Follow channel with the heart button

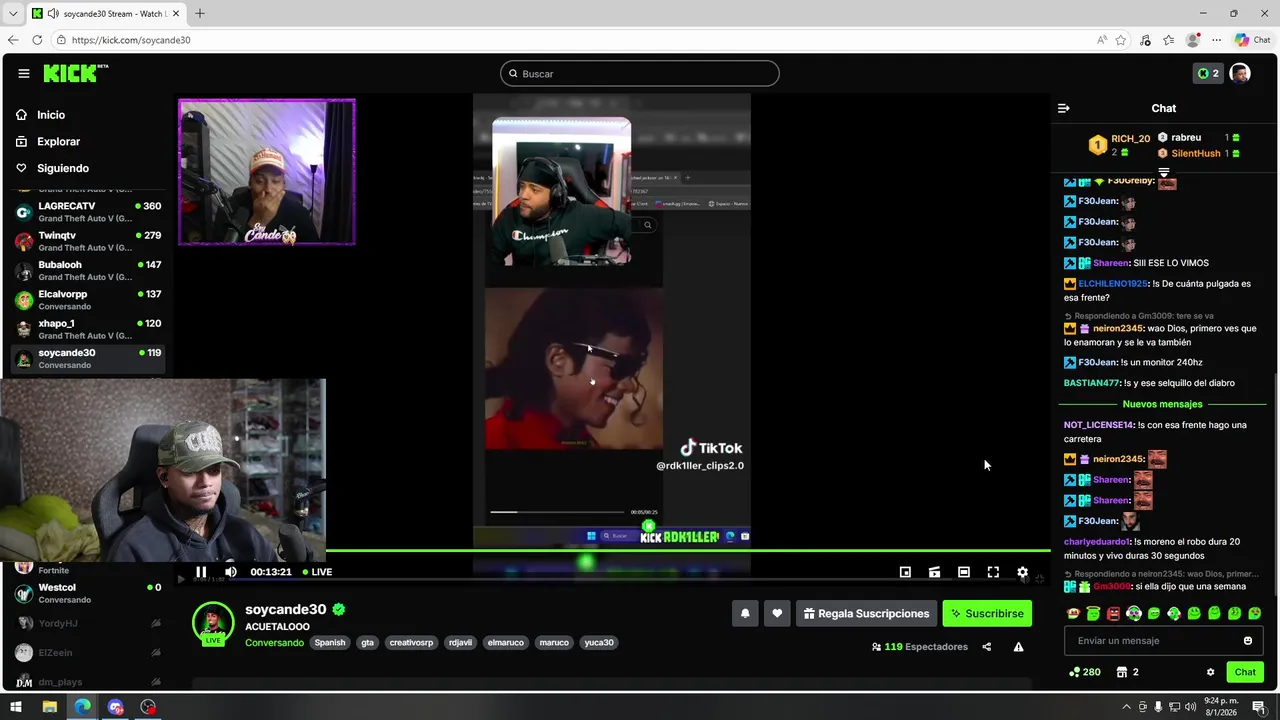pos(777,614)
